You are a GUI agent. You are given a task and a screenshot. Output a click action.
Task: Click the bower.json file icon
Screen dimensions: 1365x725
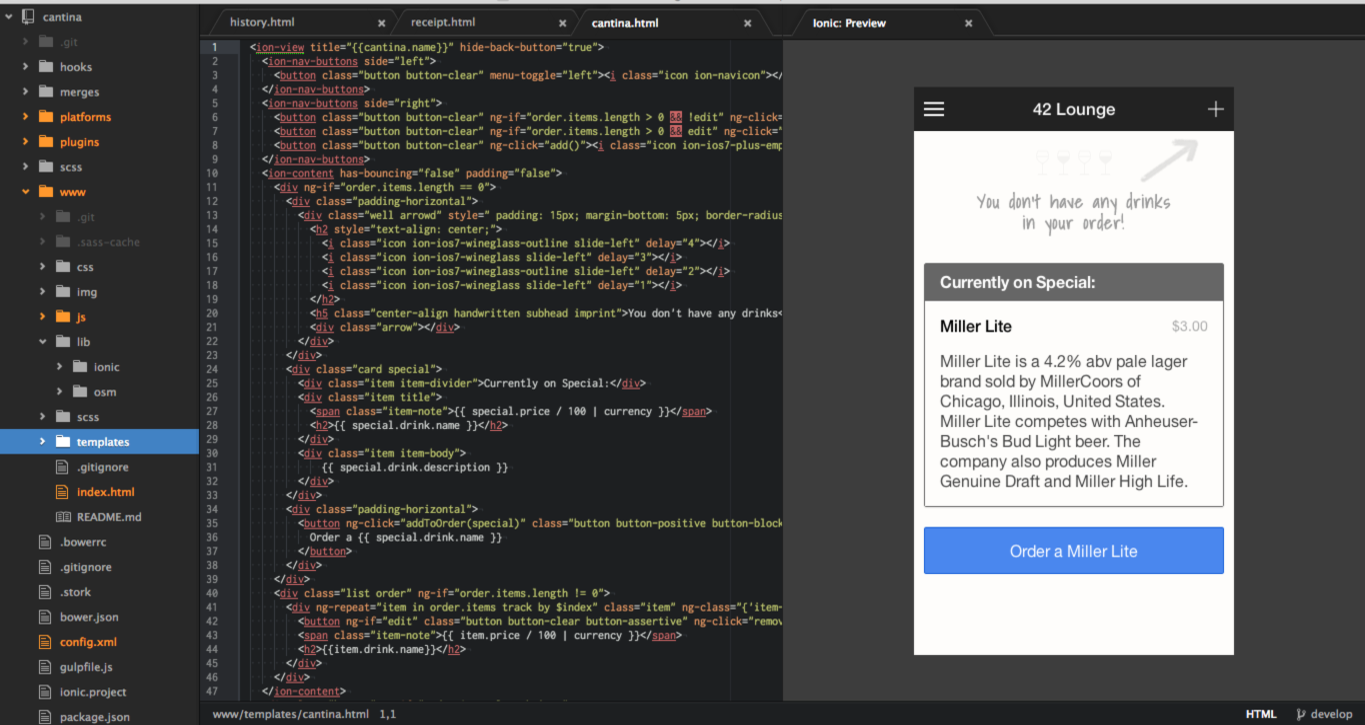45,617
